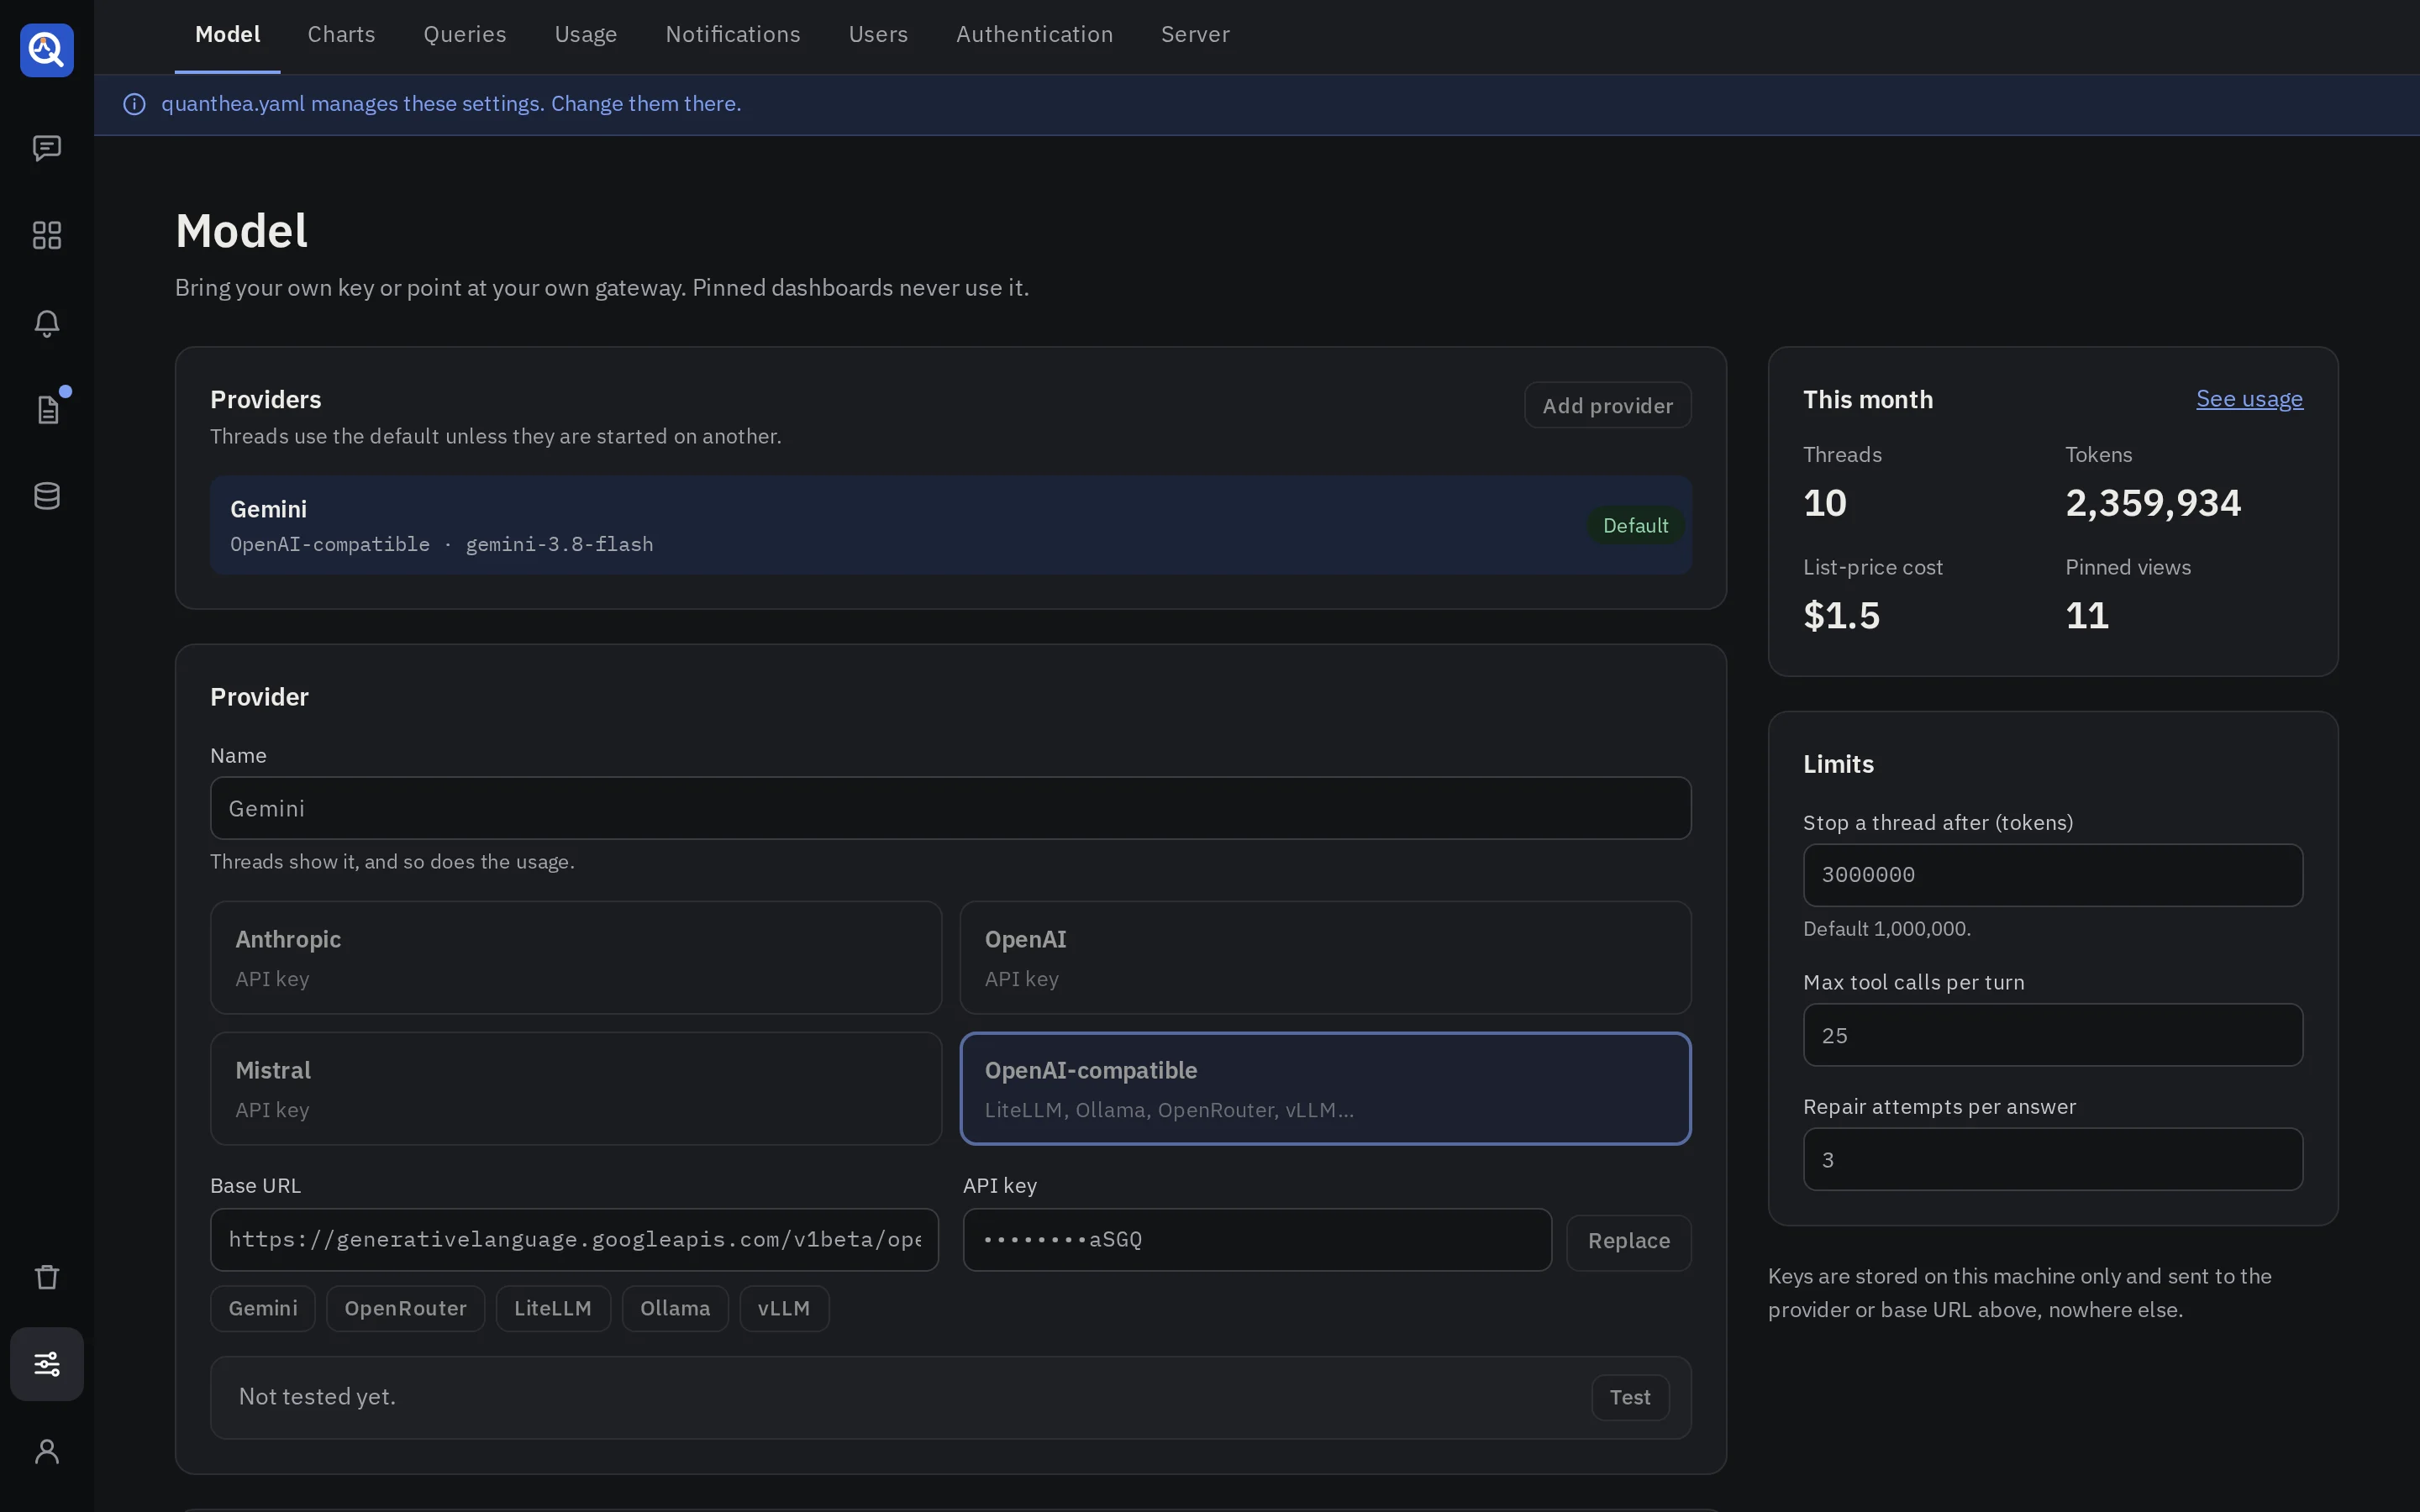The width and height of the screenshot is (2420, 1512).
Task: Open the Server tab
Action: [1195, 35]
